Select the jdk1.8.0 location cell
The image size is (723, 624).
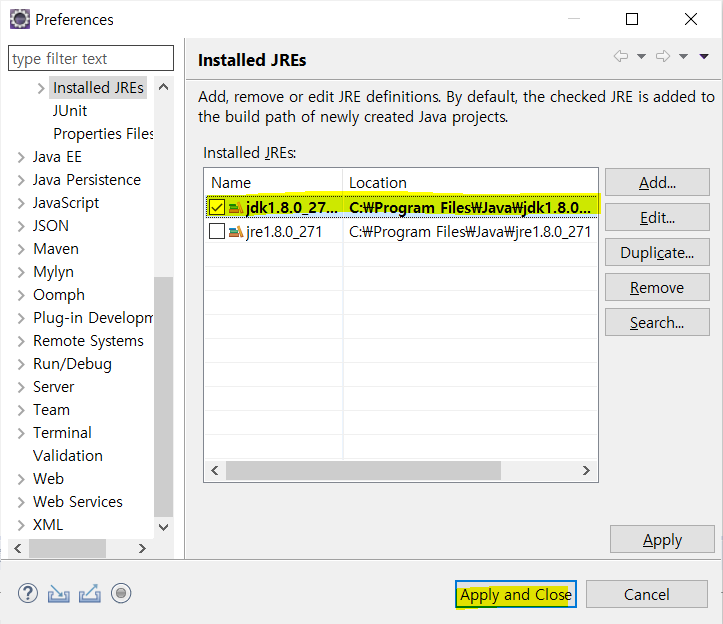pos(470,208)
